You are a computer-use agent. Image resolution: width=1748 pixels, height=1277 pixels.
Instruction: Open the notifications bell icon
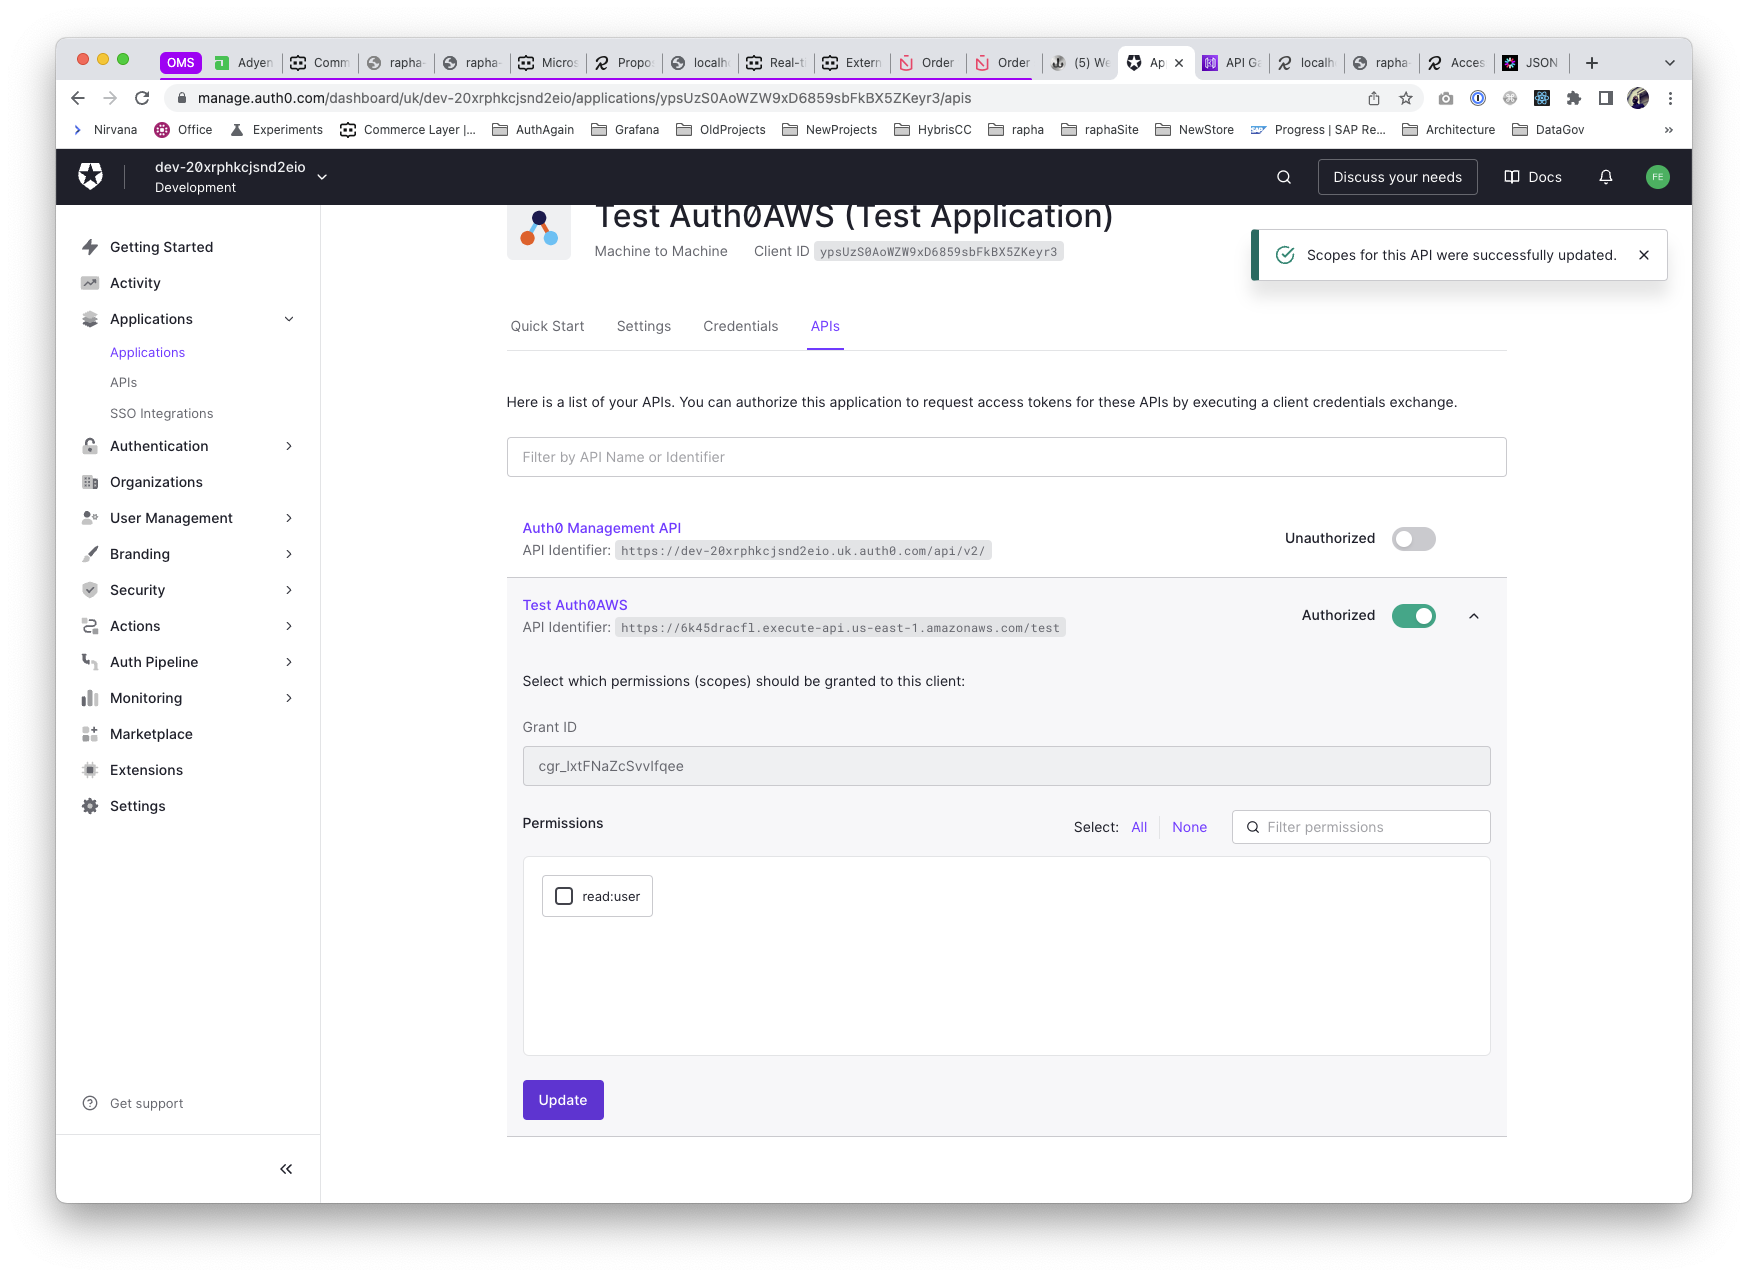[x=1606, y=177]
